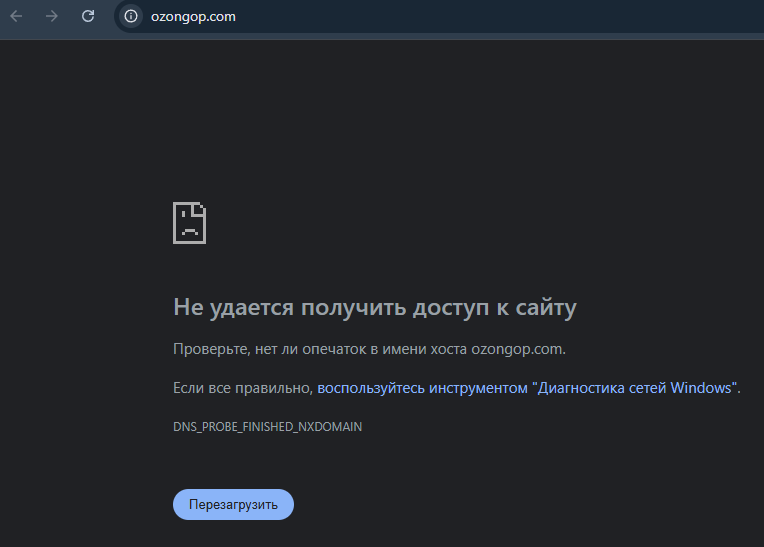Reload the page with the refresh icon
Image resolution: width=764 pixels, height=547 pixels.
[x=88, y=16]
